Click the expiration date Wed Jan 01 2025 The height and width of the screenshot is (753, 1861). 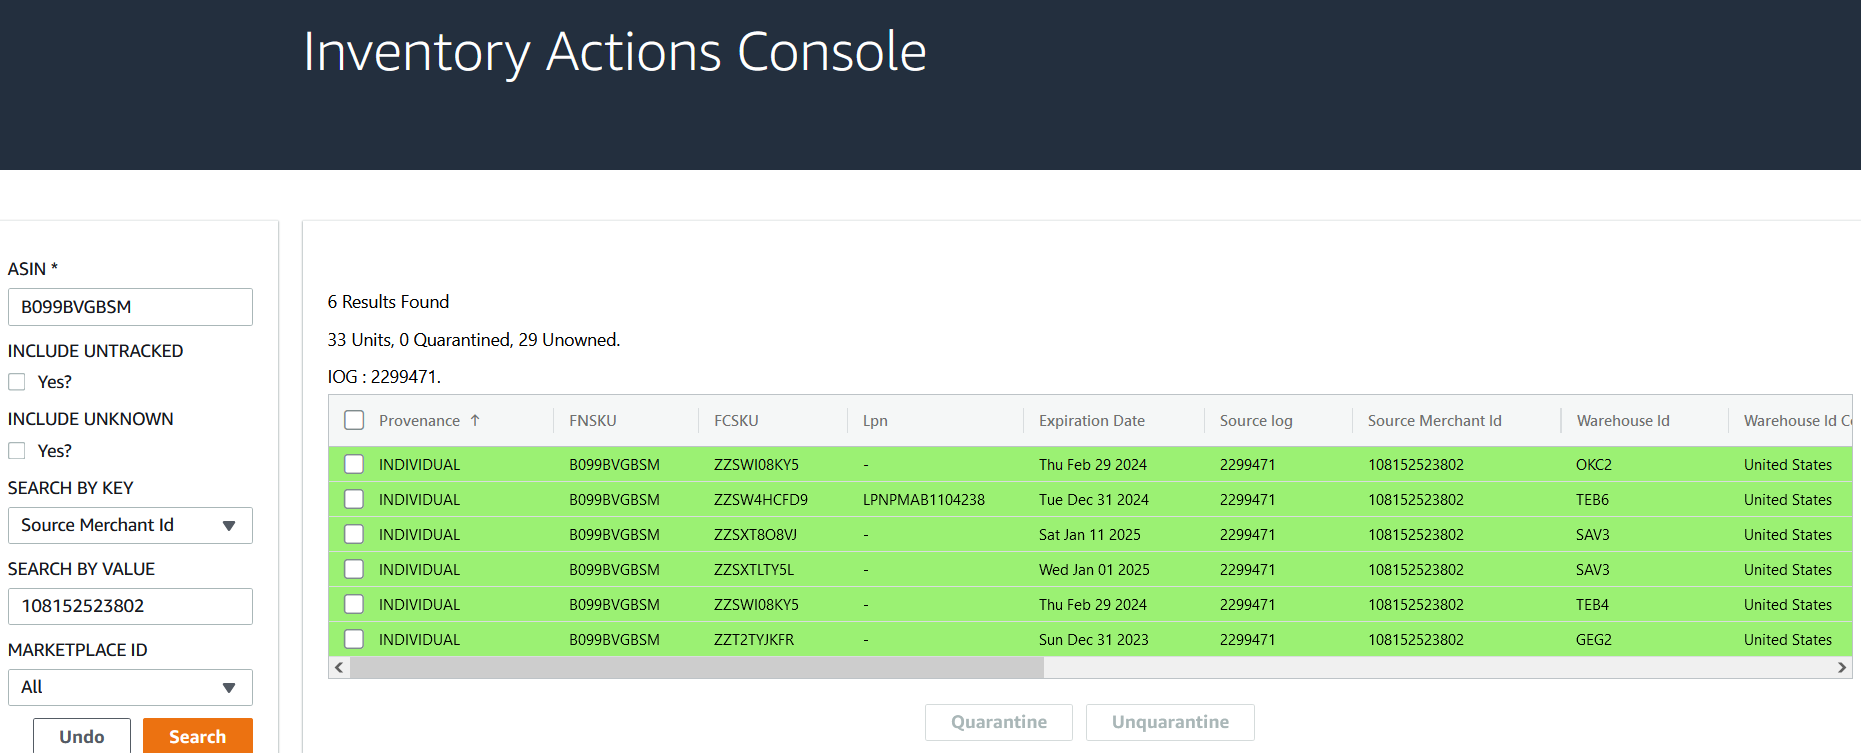pyautogui.click(x=1094, y=570)
